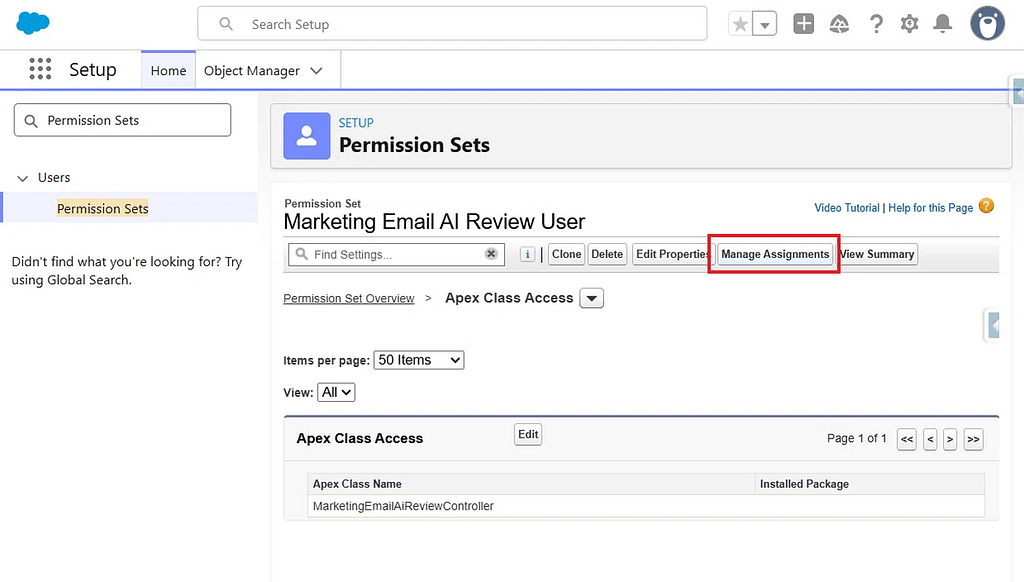Go to previous page of results

(930, 439)
